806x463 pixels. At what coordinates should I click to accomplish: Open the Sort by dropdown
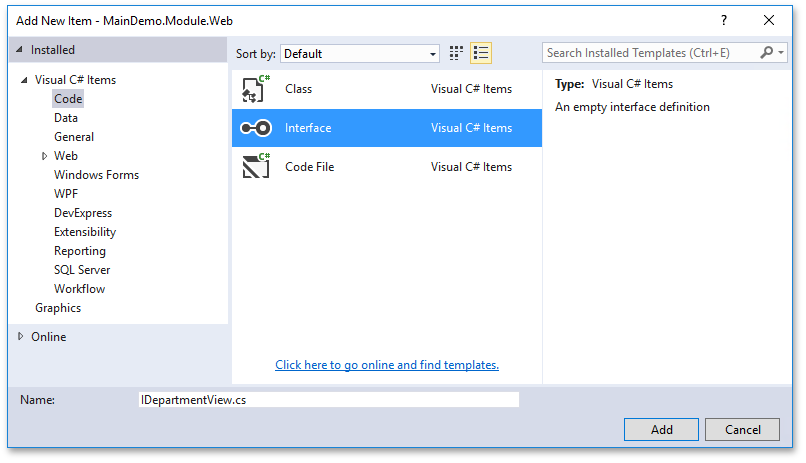(360, 54)
